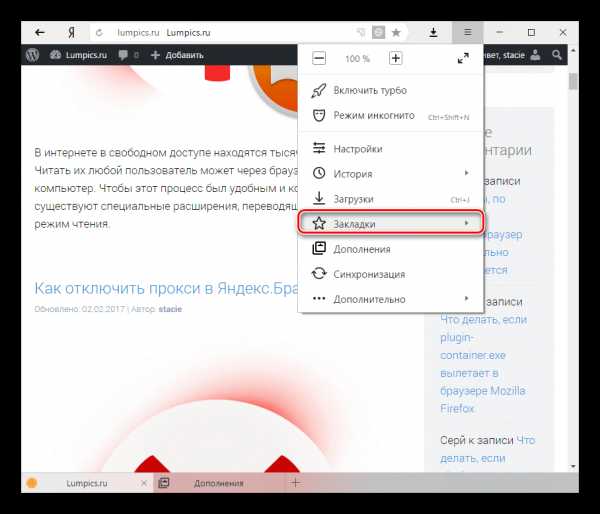Click the Дополнения tab favicon
This screenshot has width=600, height=514.
[x=164, y=483]
